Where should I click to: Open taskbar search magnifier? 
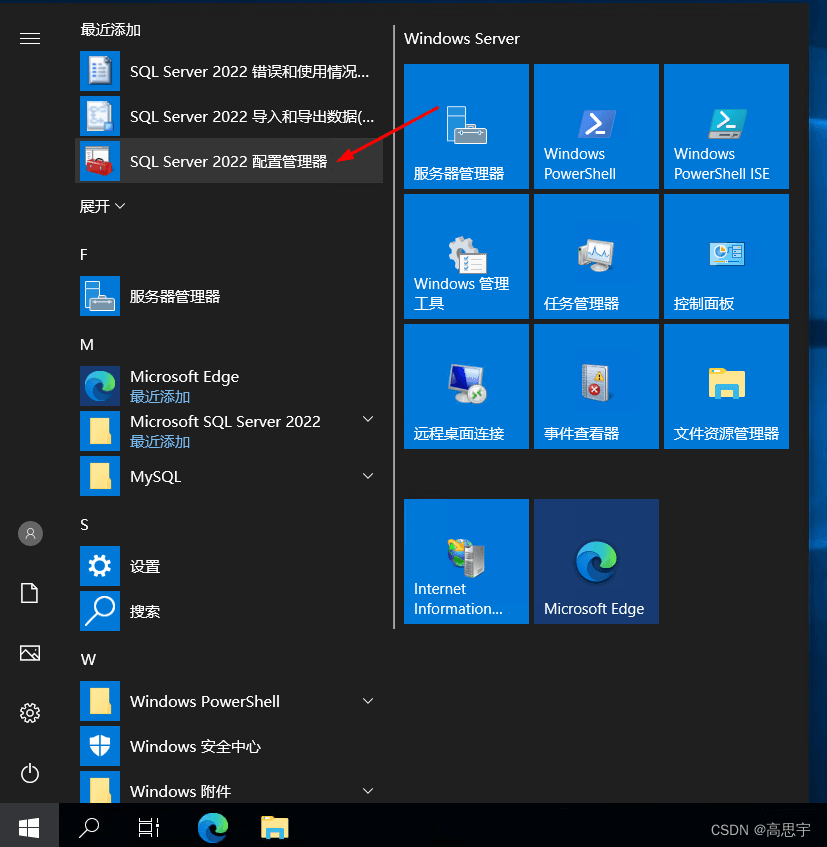[89, 827]
